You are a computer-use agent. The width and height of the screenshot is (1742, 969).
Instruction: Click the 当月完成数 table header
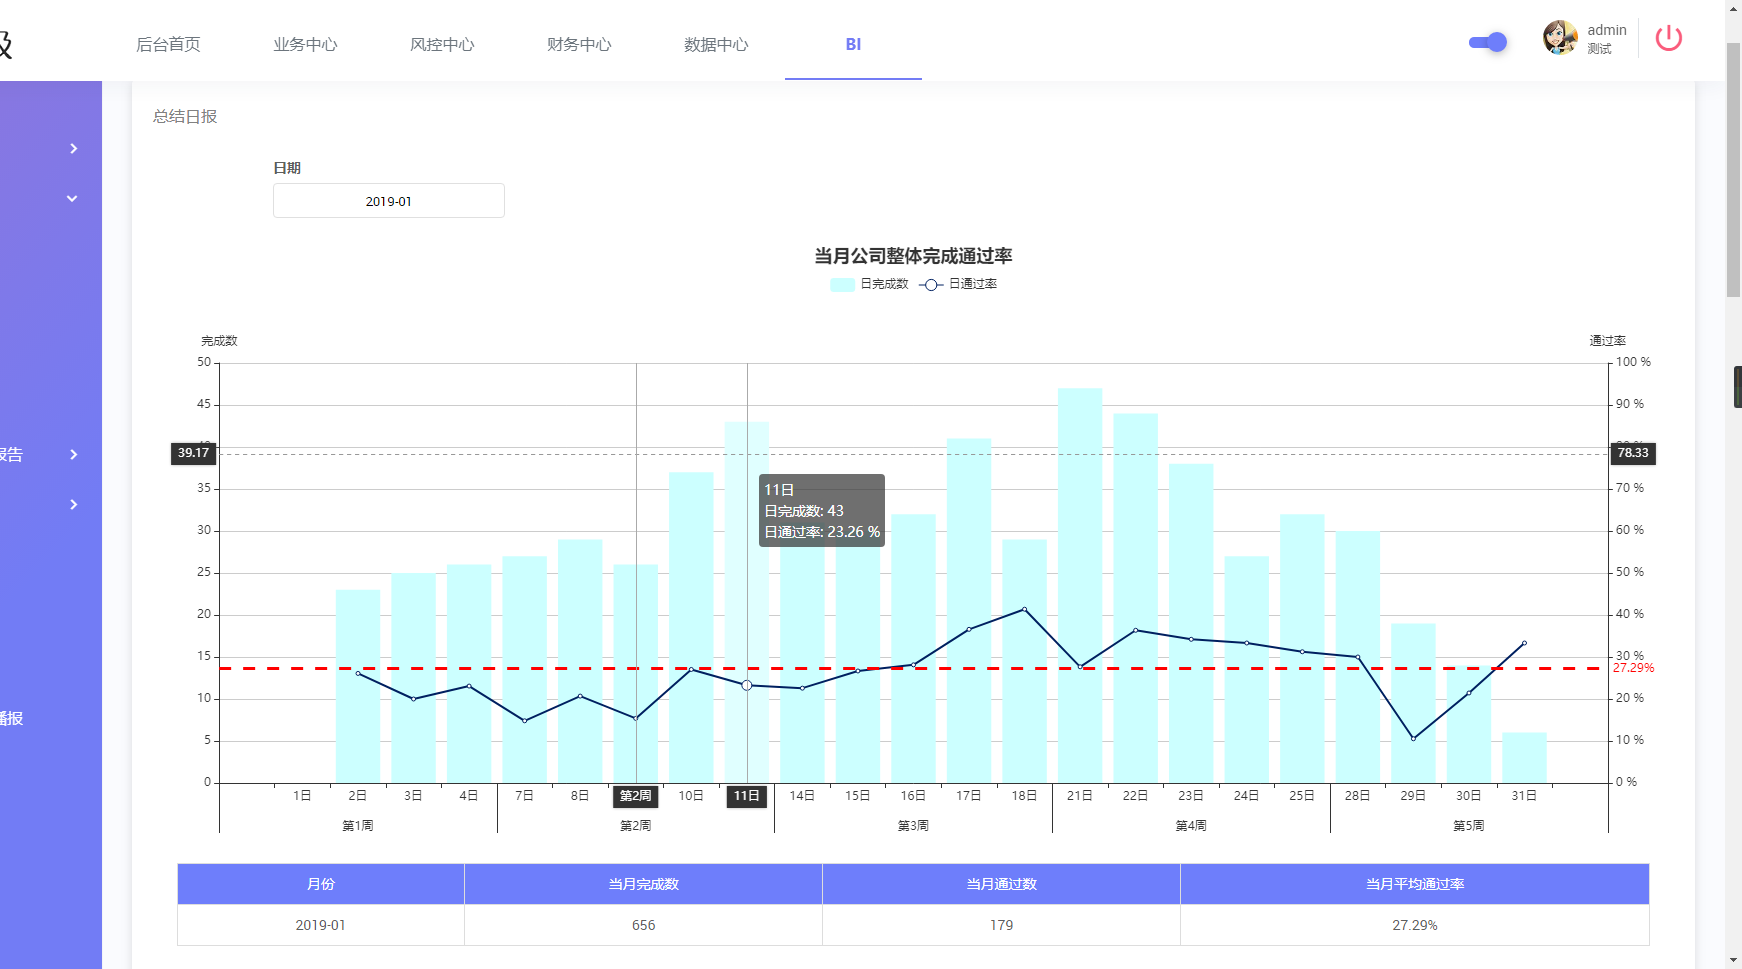[x=644, y=884]
